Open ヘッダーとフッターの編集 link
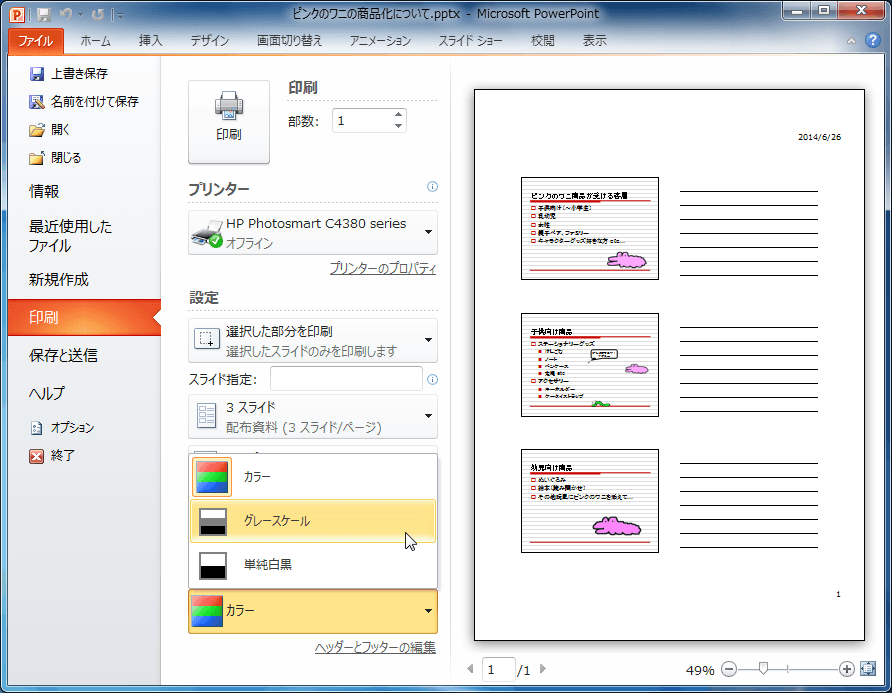Image resolution: width=892 pixels, height=693 pixels. click(375, 647)
